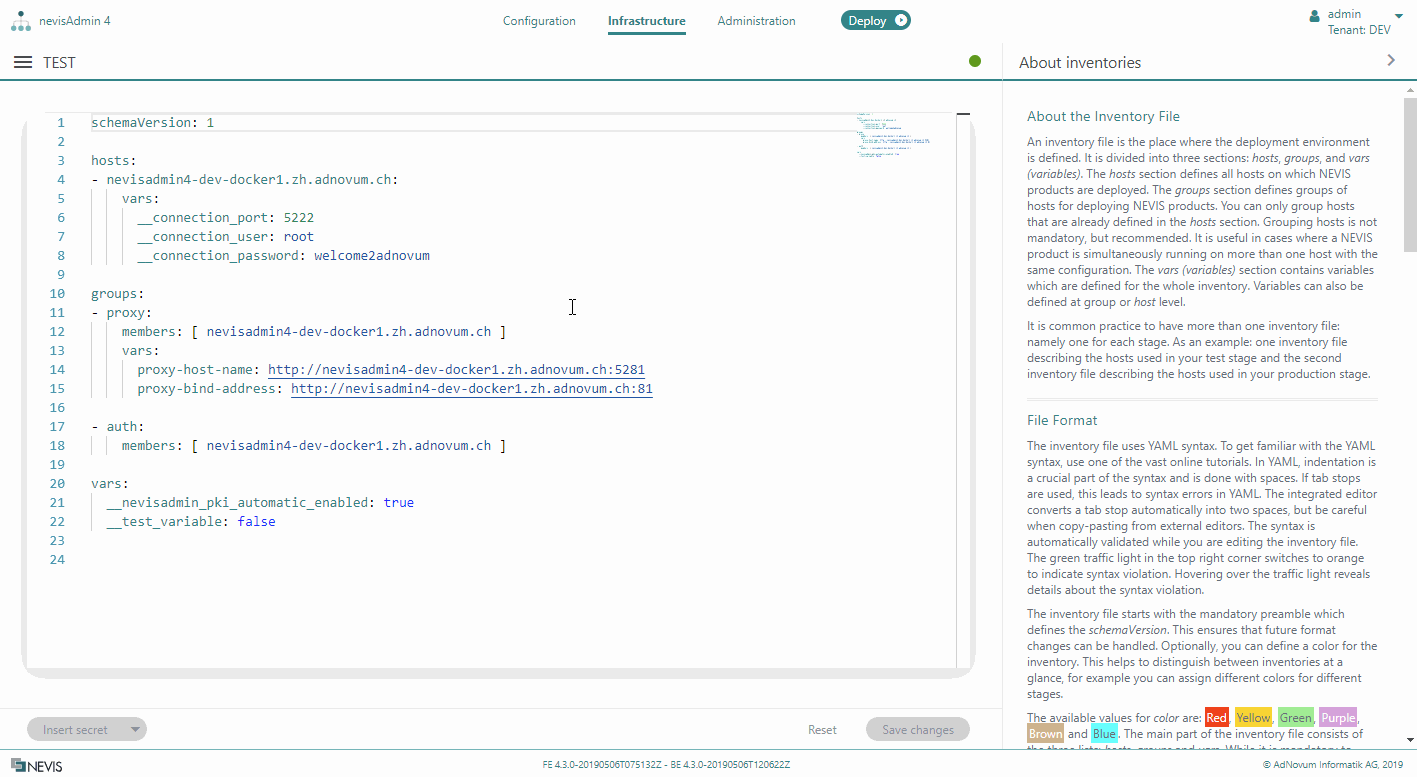Viewport: 1417px width, 777px height.
Task: Click the play arrow icon on Deploy
Action: point(901,20)
